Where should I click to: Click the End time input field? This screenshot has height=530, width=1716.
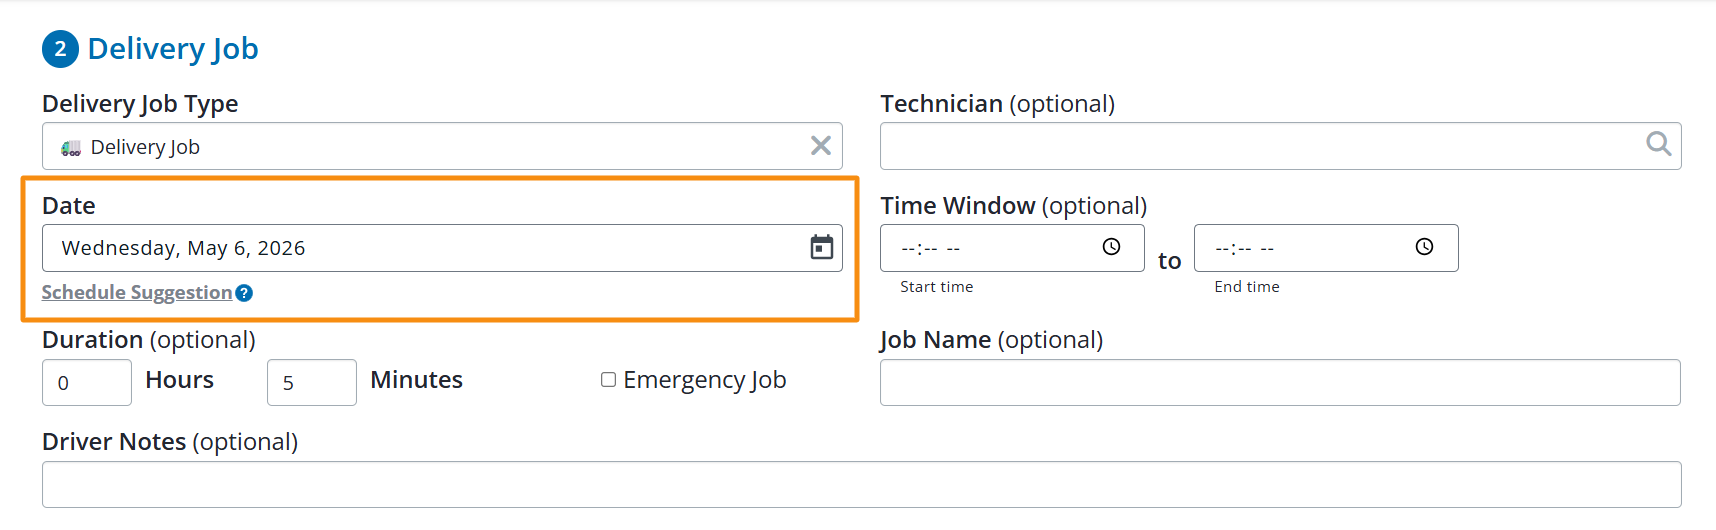pyautogui.click(x=1326, y=248)
